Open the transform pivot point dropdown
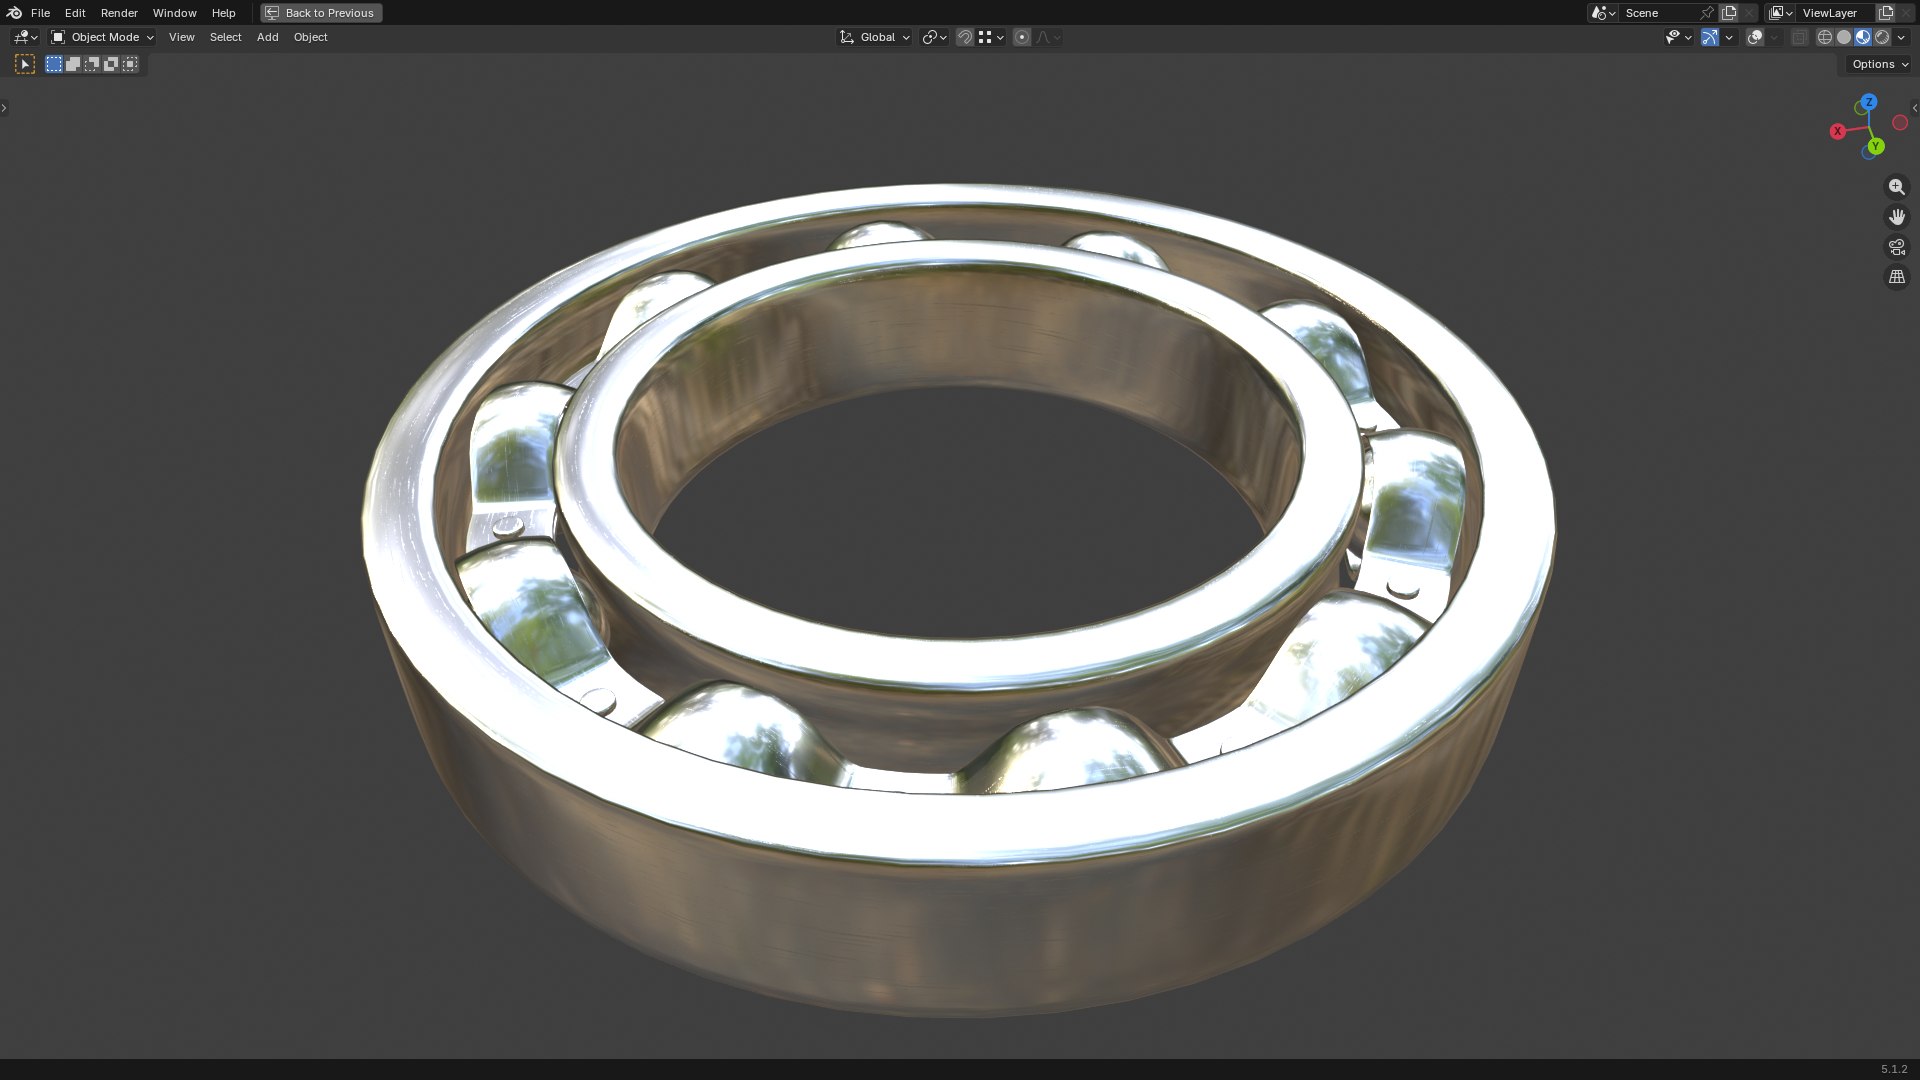 tap(934, 37)
